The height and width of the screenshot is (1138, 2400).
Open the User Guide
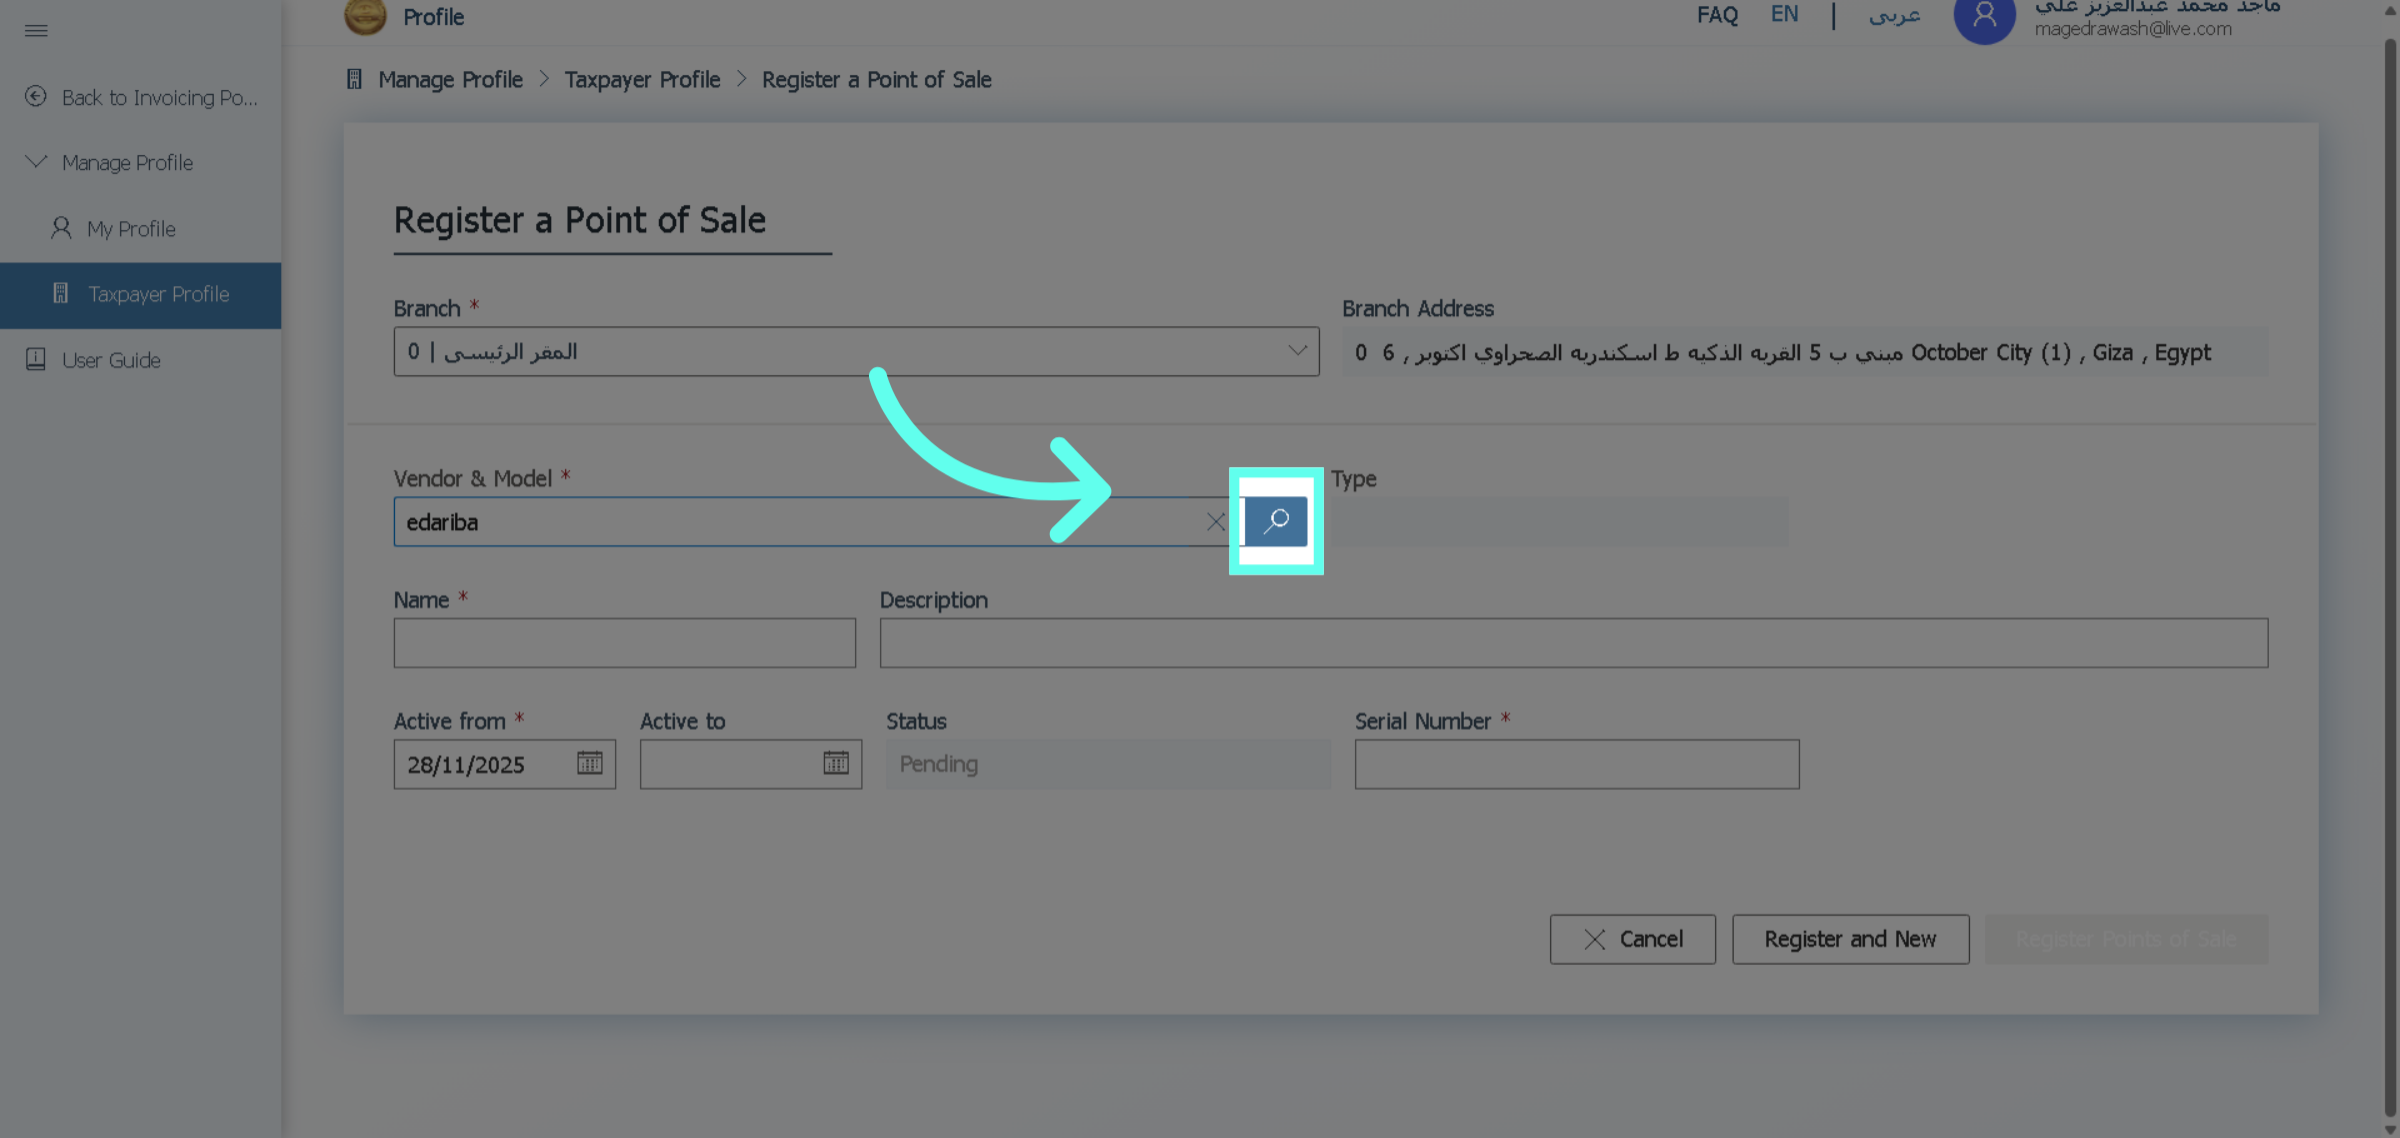click(111, 360)
